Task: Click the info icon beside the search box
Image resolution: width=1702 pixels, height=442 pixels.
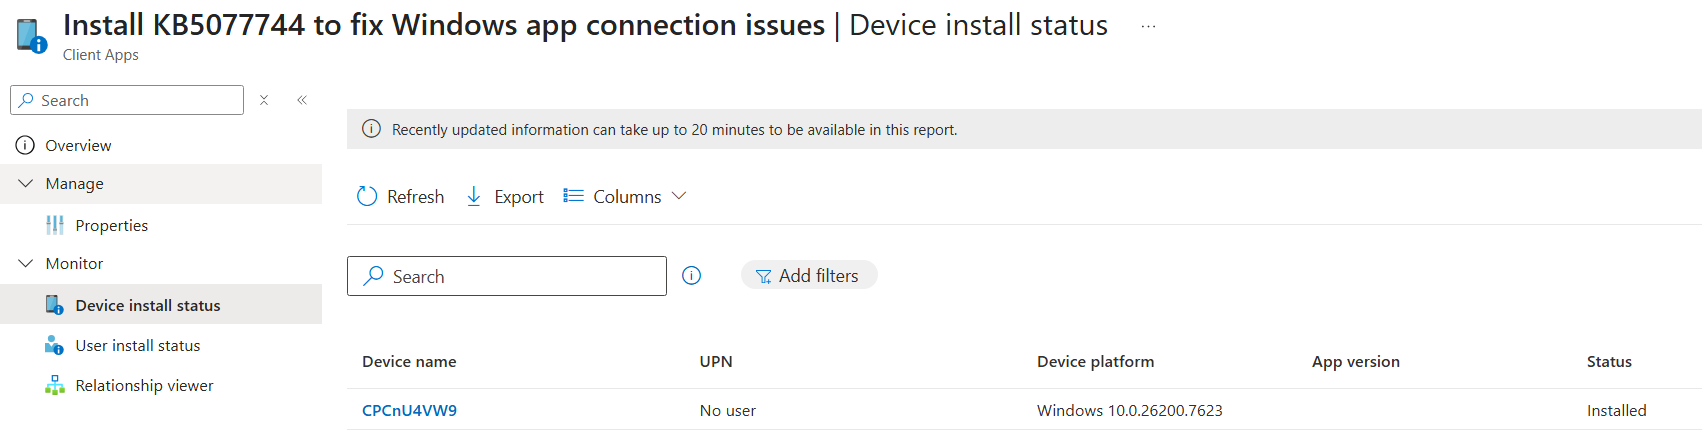Action: [691, 276]
